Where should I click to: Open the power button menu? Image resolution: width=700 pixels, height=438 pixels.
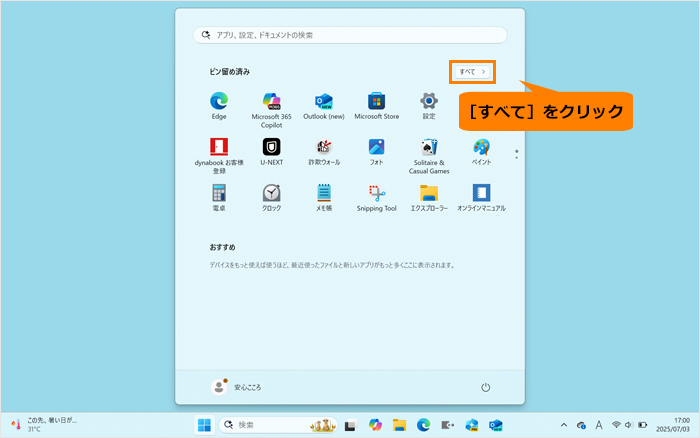485,387
